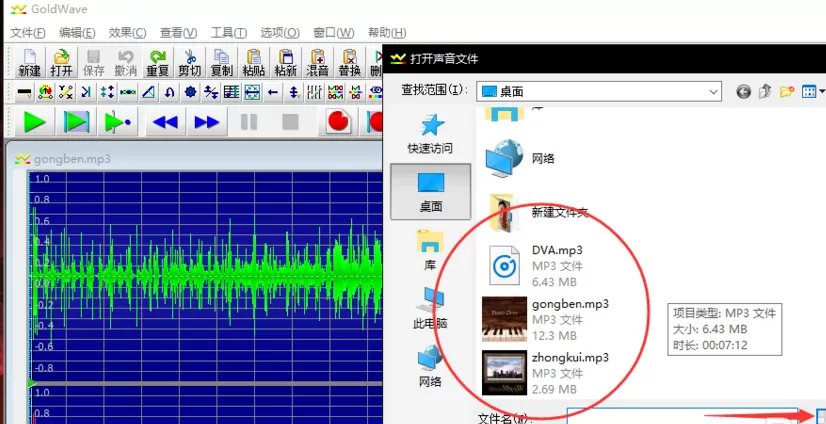Select 此电脑 in the dialog sidebar

430,307
